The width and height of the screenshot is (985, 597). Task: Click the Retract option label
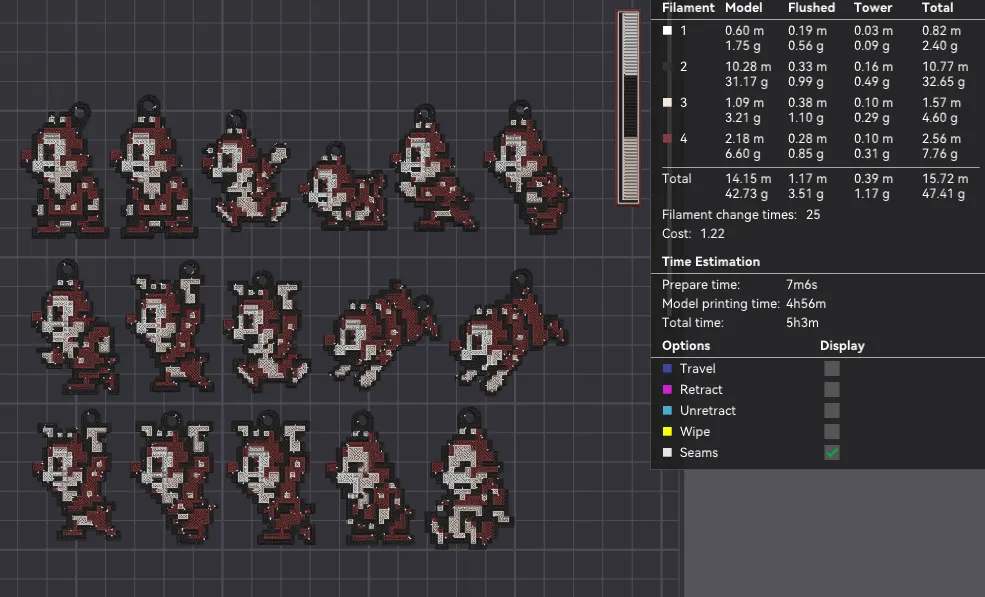click(701, 390)
